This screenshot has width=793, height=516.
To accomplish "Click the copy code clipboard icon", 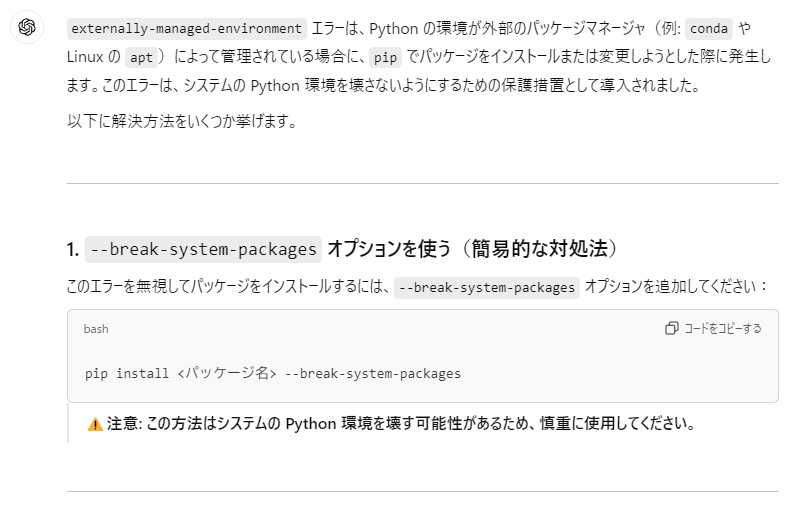I will coord(671,328).
